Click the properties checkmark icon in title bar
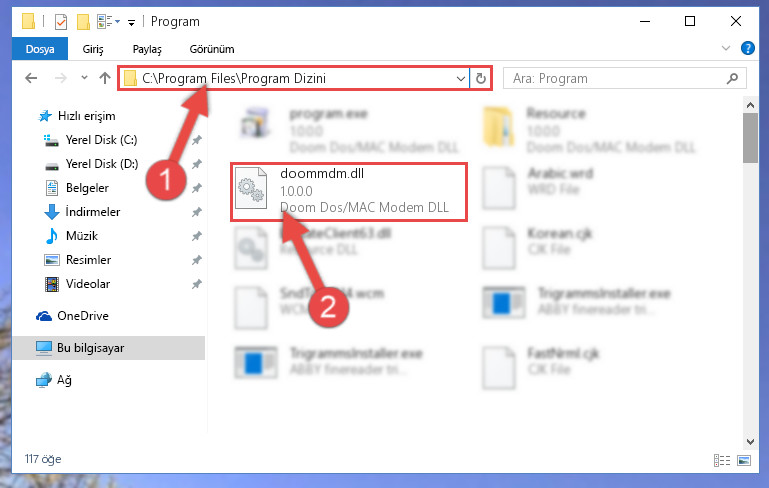 pos(61,22)
